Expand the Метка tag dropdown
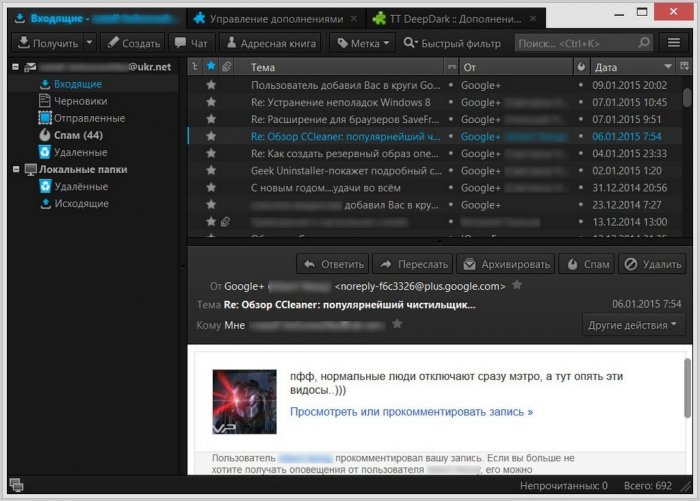 tap(362, 43)
